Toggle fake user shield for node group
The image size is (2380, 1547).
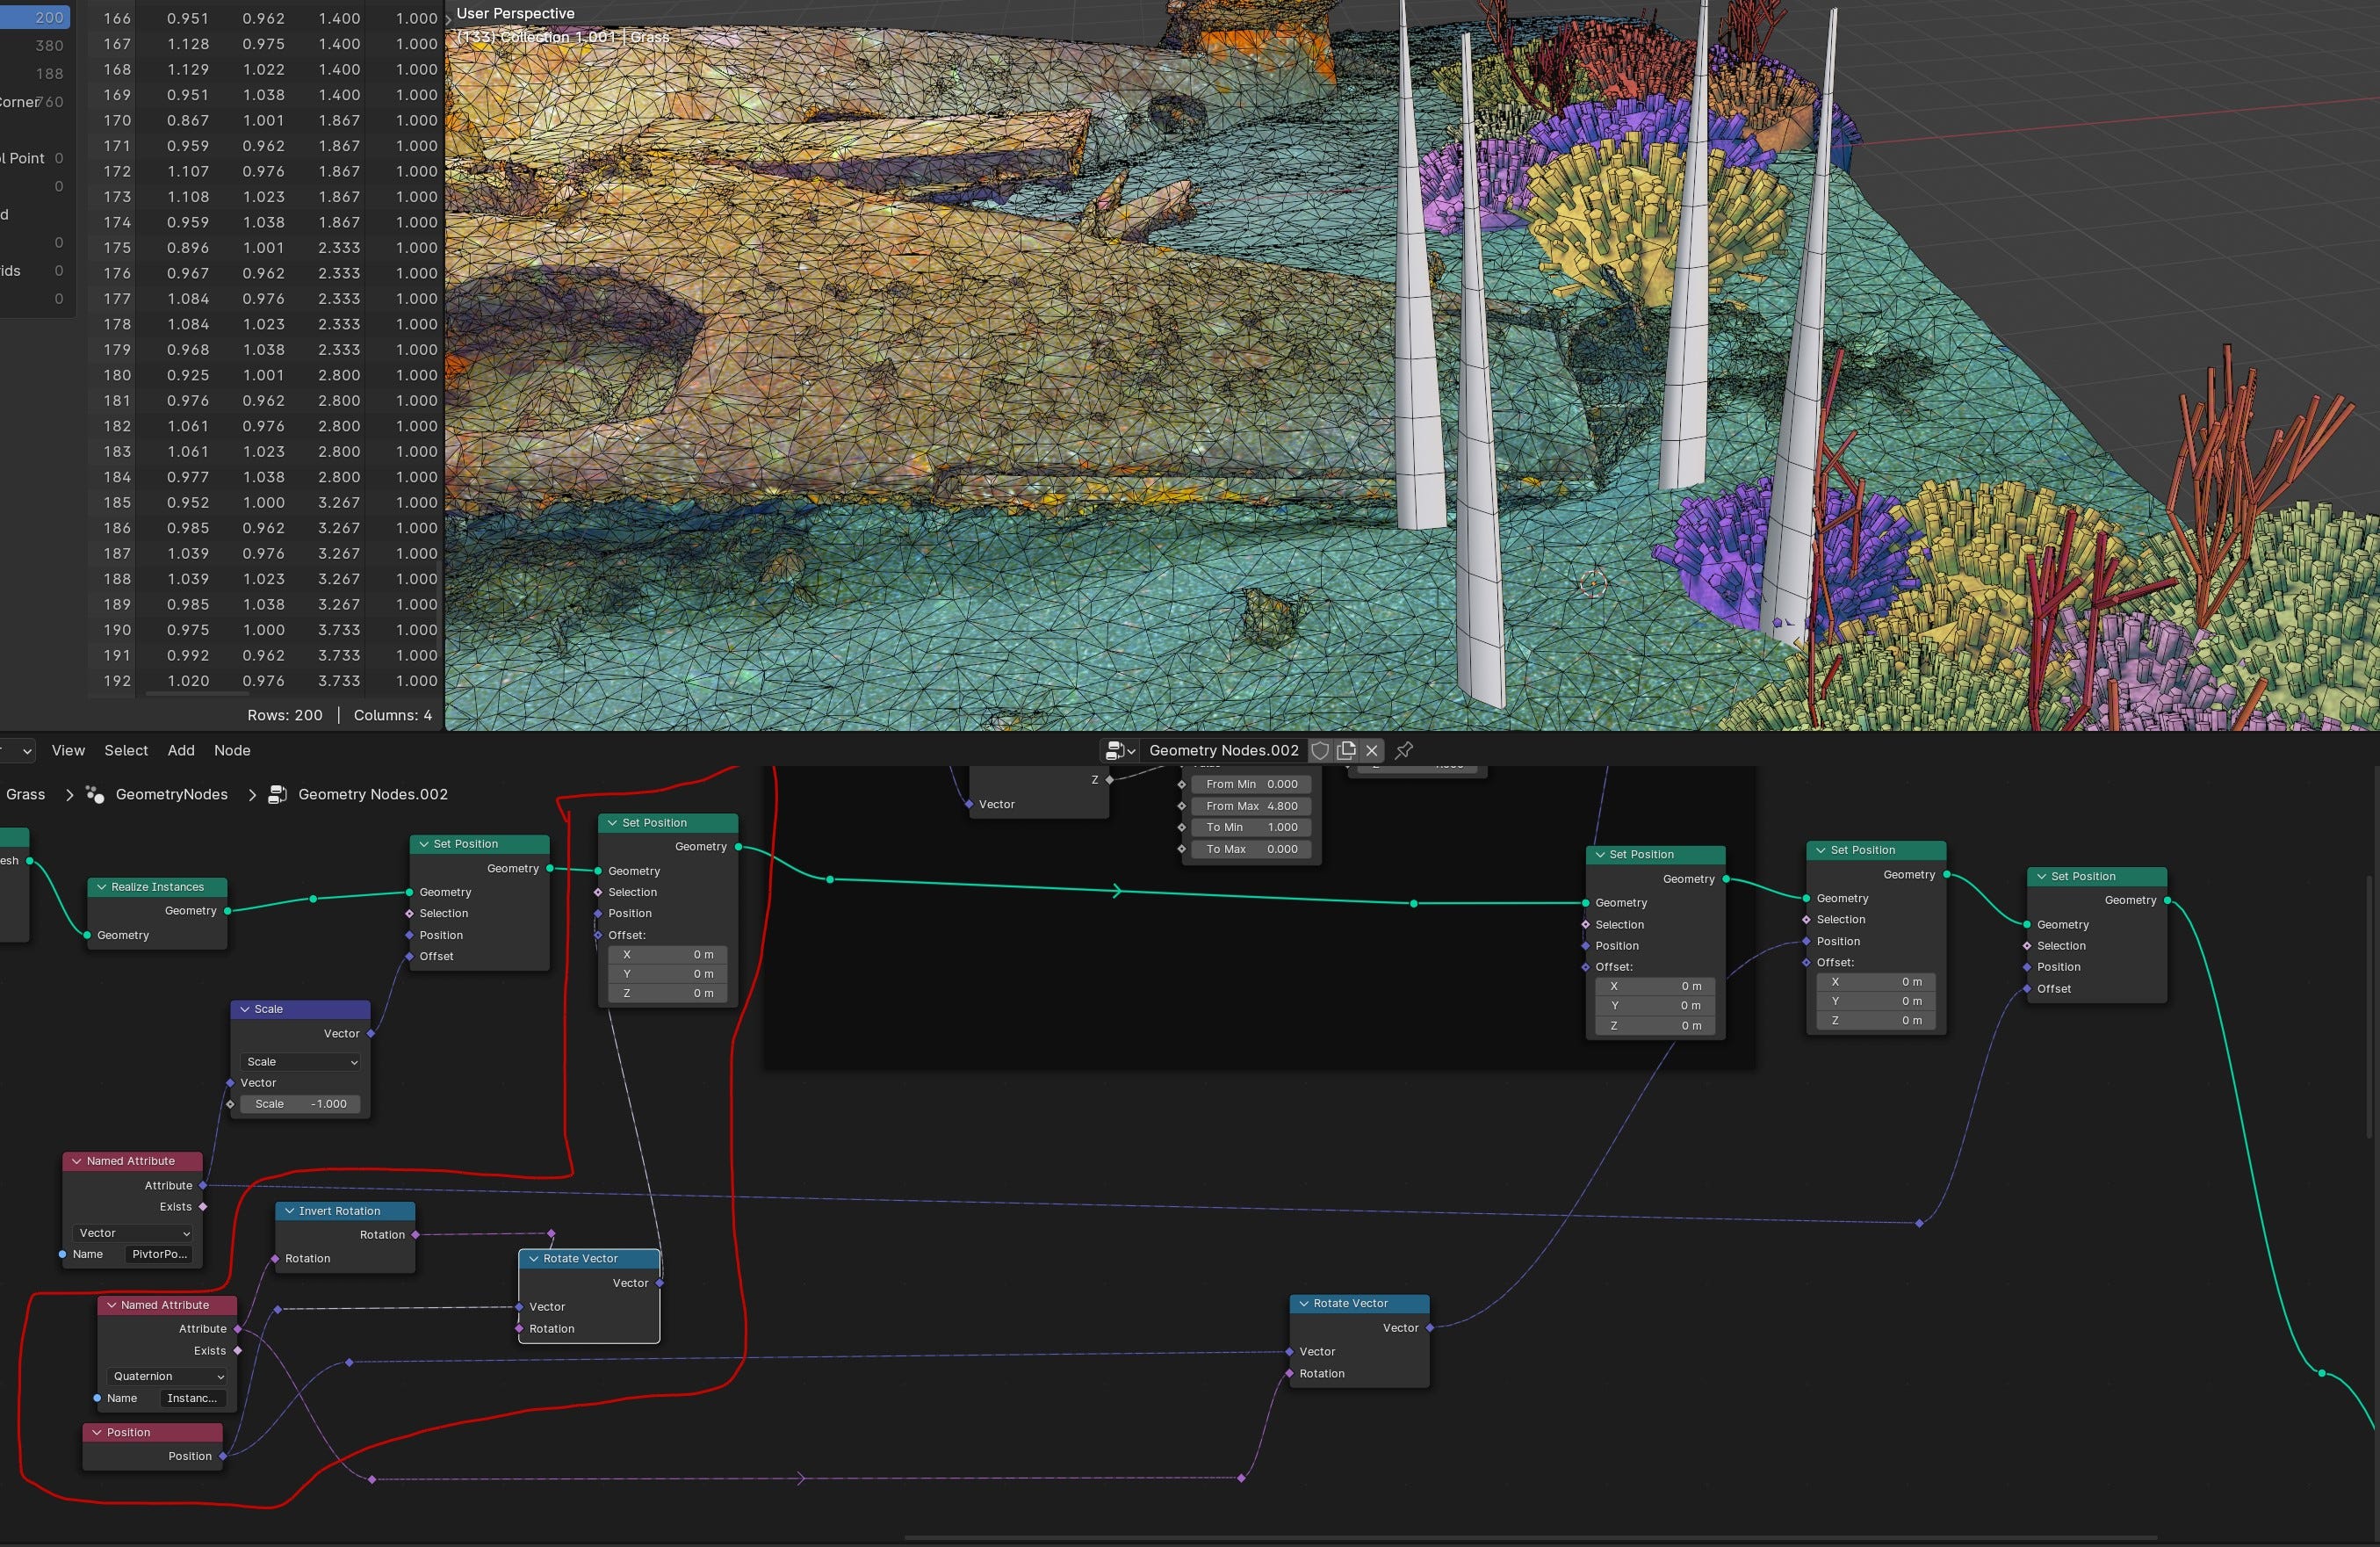click(x=1319, y=750)
